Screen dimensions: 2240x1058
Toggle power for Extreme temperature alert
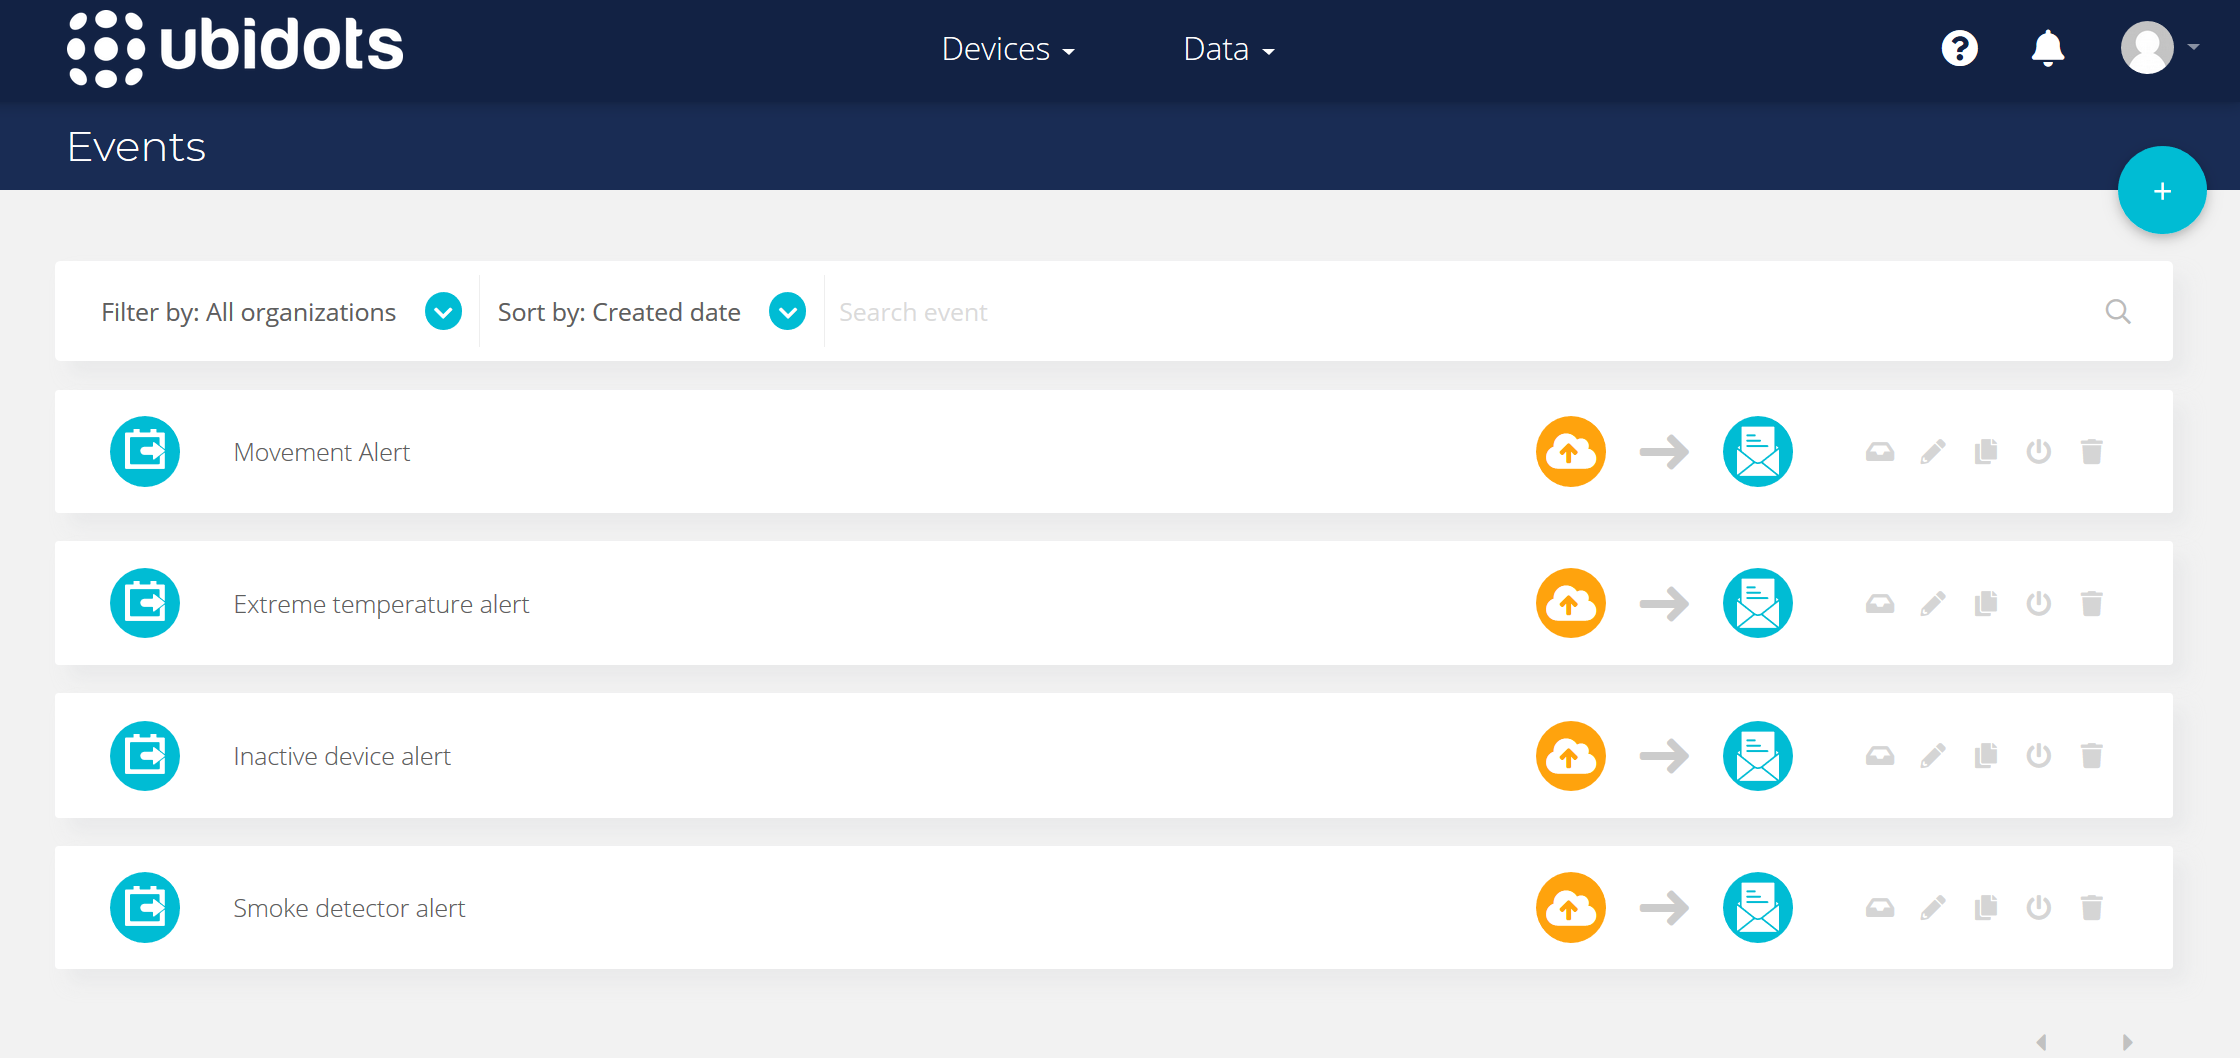coord(2039,604)
